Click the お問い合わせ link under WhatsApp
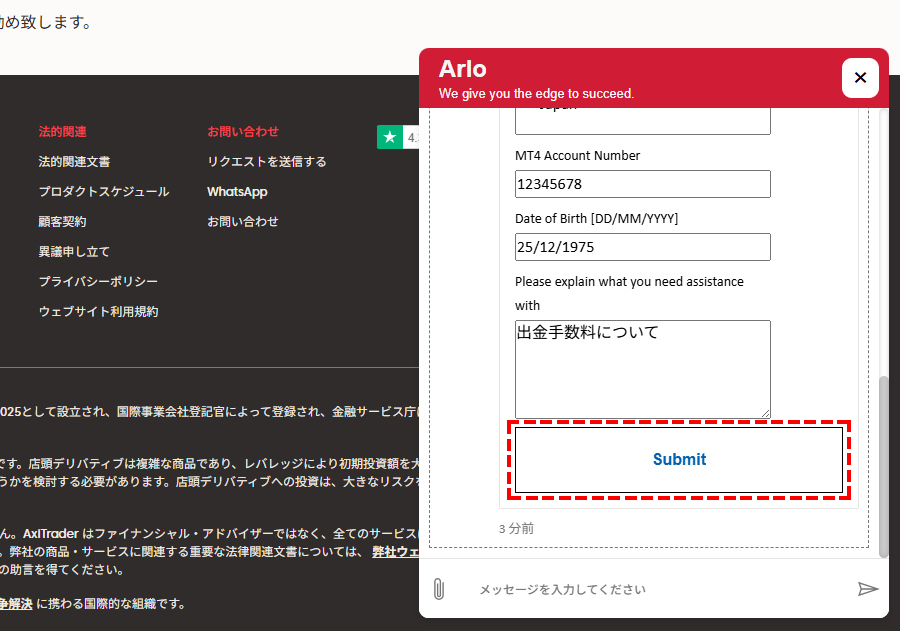This screenshot has width=900, height=631. pyautogui.click(x=242, y=221)
